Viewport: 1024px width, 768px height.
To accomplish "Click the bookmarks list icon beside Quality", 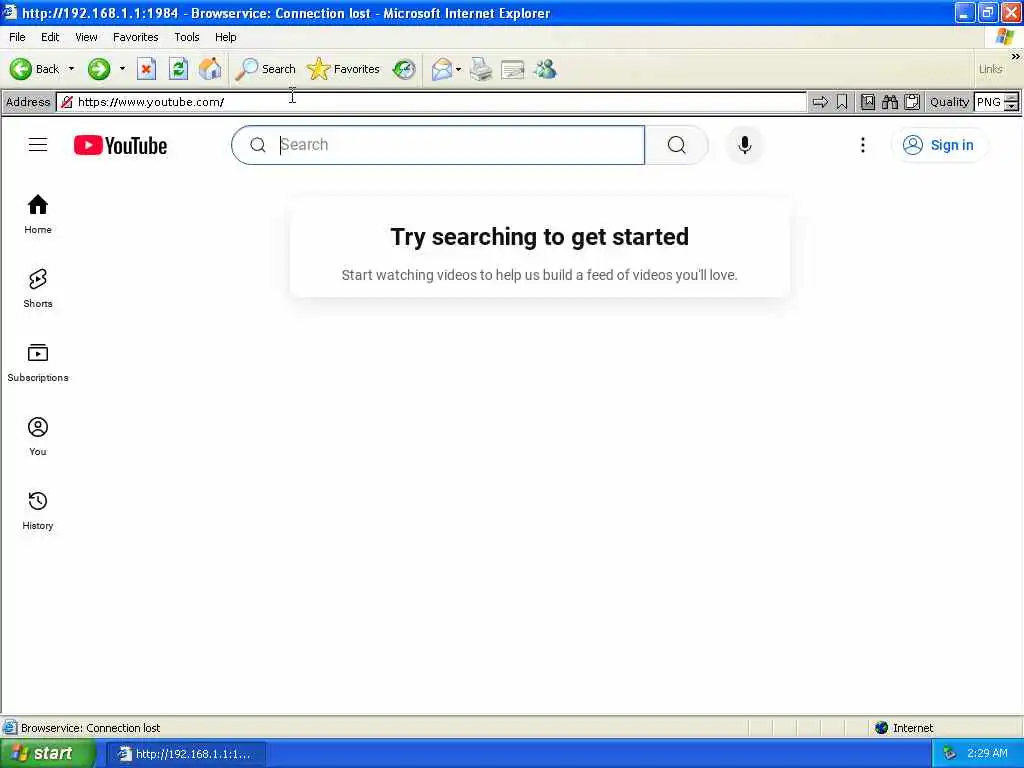I will 867,102.
